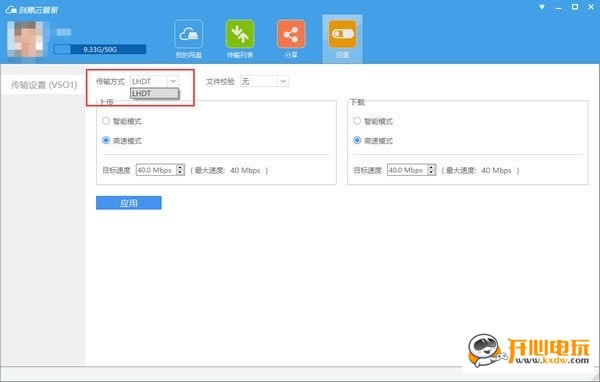Select upload high-speed mode radio button

tap(106, 140)
